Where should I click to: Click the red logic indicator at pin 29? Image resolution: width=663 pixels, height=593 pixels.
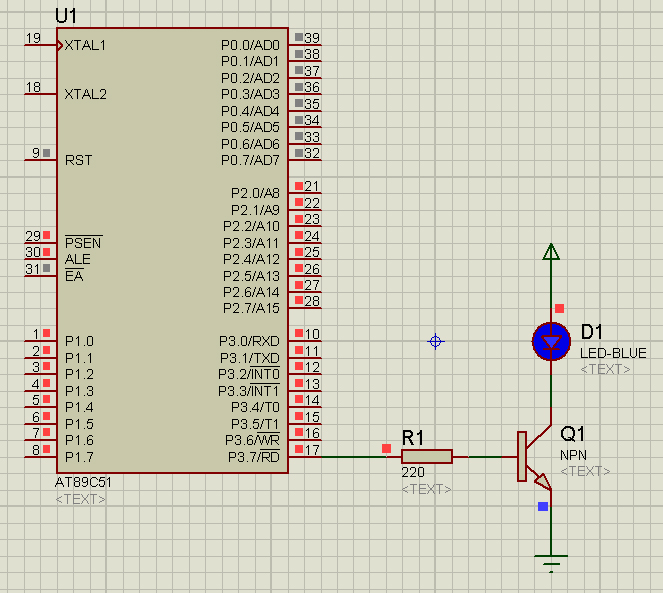pyautogui.click(x=47, y=235)
